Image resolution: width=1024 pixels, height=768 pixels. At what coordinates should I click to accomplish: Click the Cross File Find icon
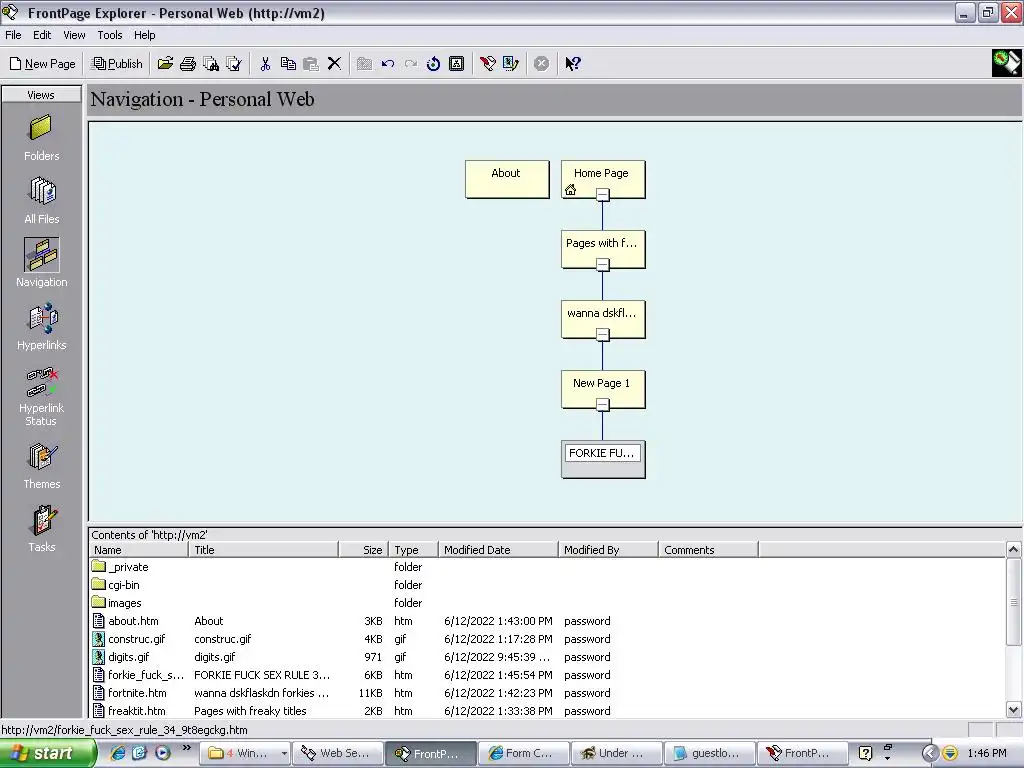tap(211, 63)
